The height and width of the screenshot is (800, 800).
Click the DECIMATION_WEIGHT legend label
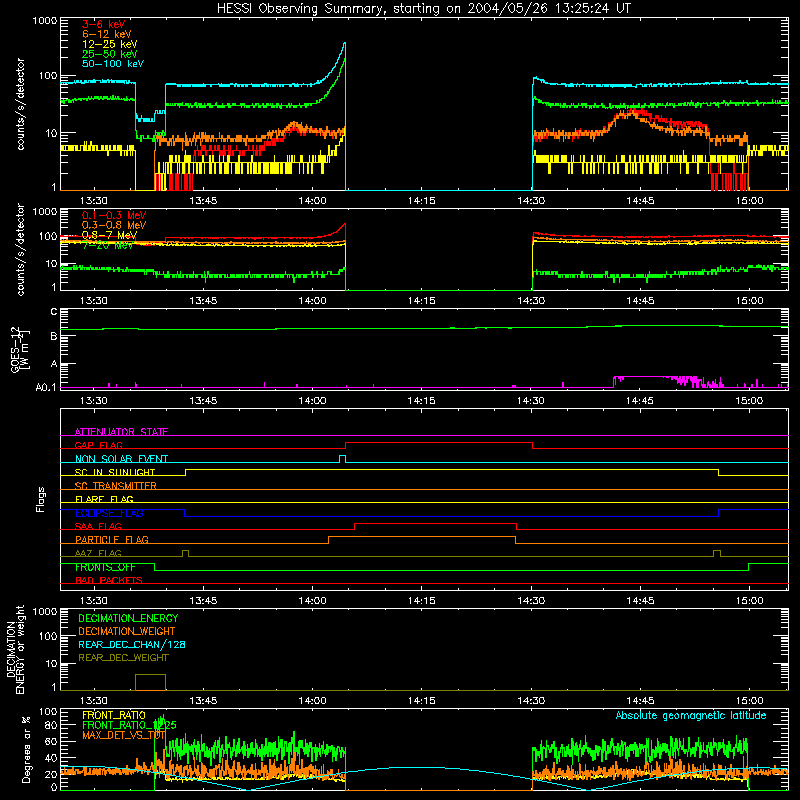pos(127,631)
